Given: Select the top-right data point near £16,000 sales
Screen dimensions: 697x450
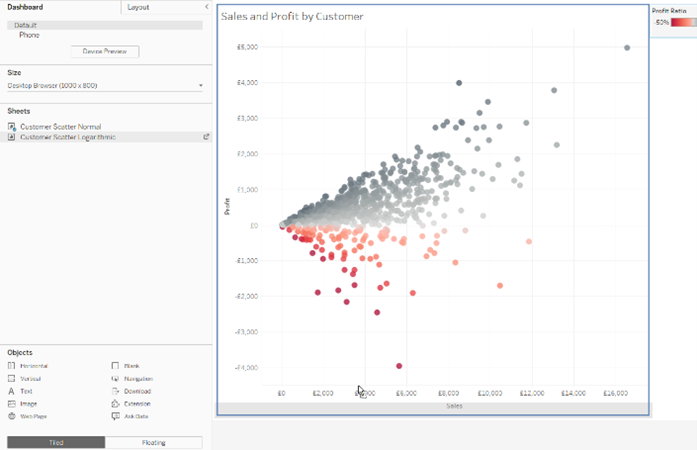Looking at the screenshot, I should click(627, 48).
